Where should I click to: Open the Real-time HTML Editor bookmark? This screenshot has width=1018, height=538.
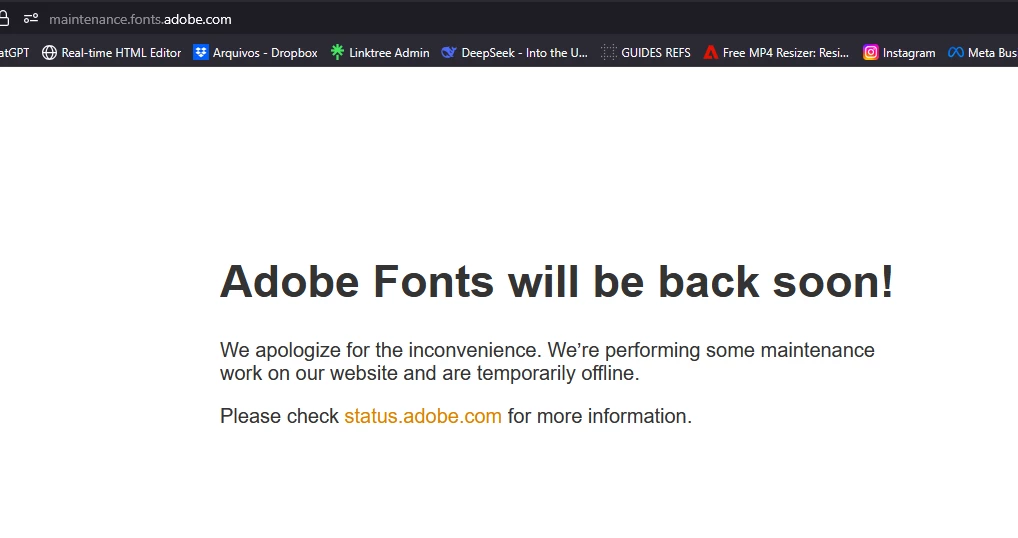pos(111,53)
